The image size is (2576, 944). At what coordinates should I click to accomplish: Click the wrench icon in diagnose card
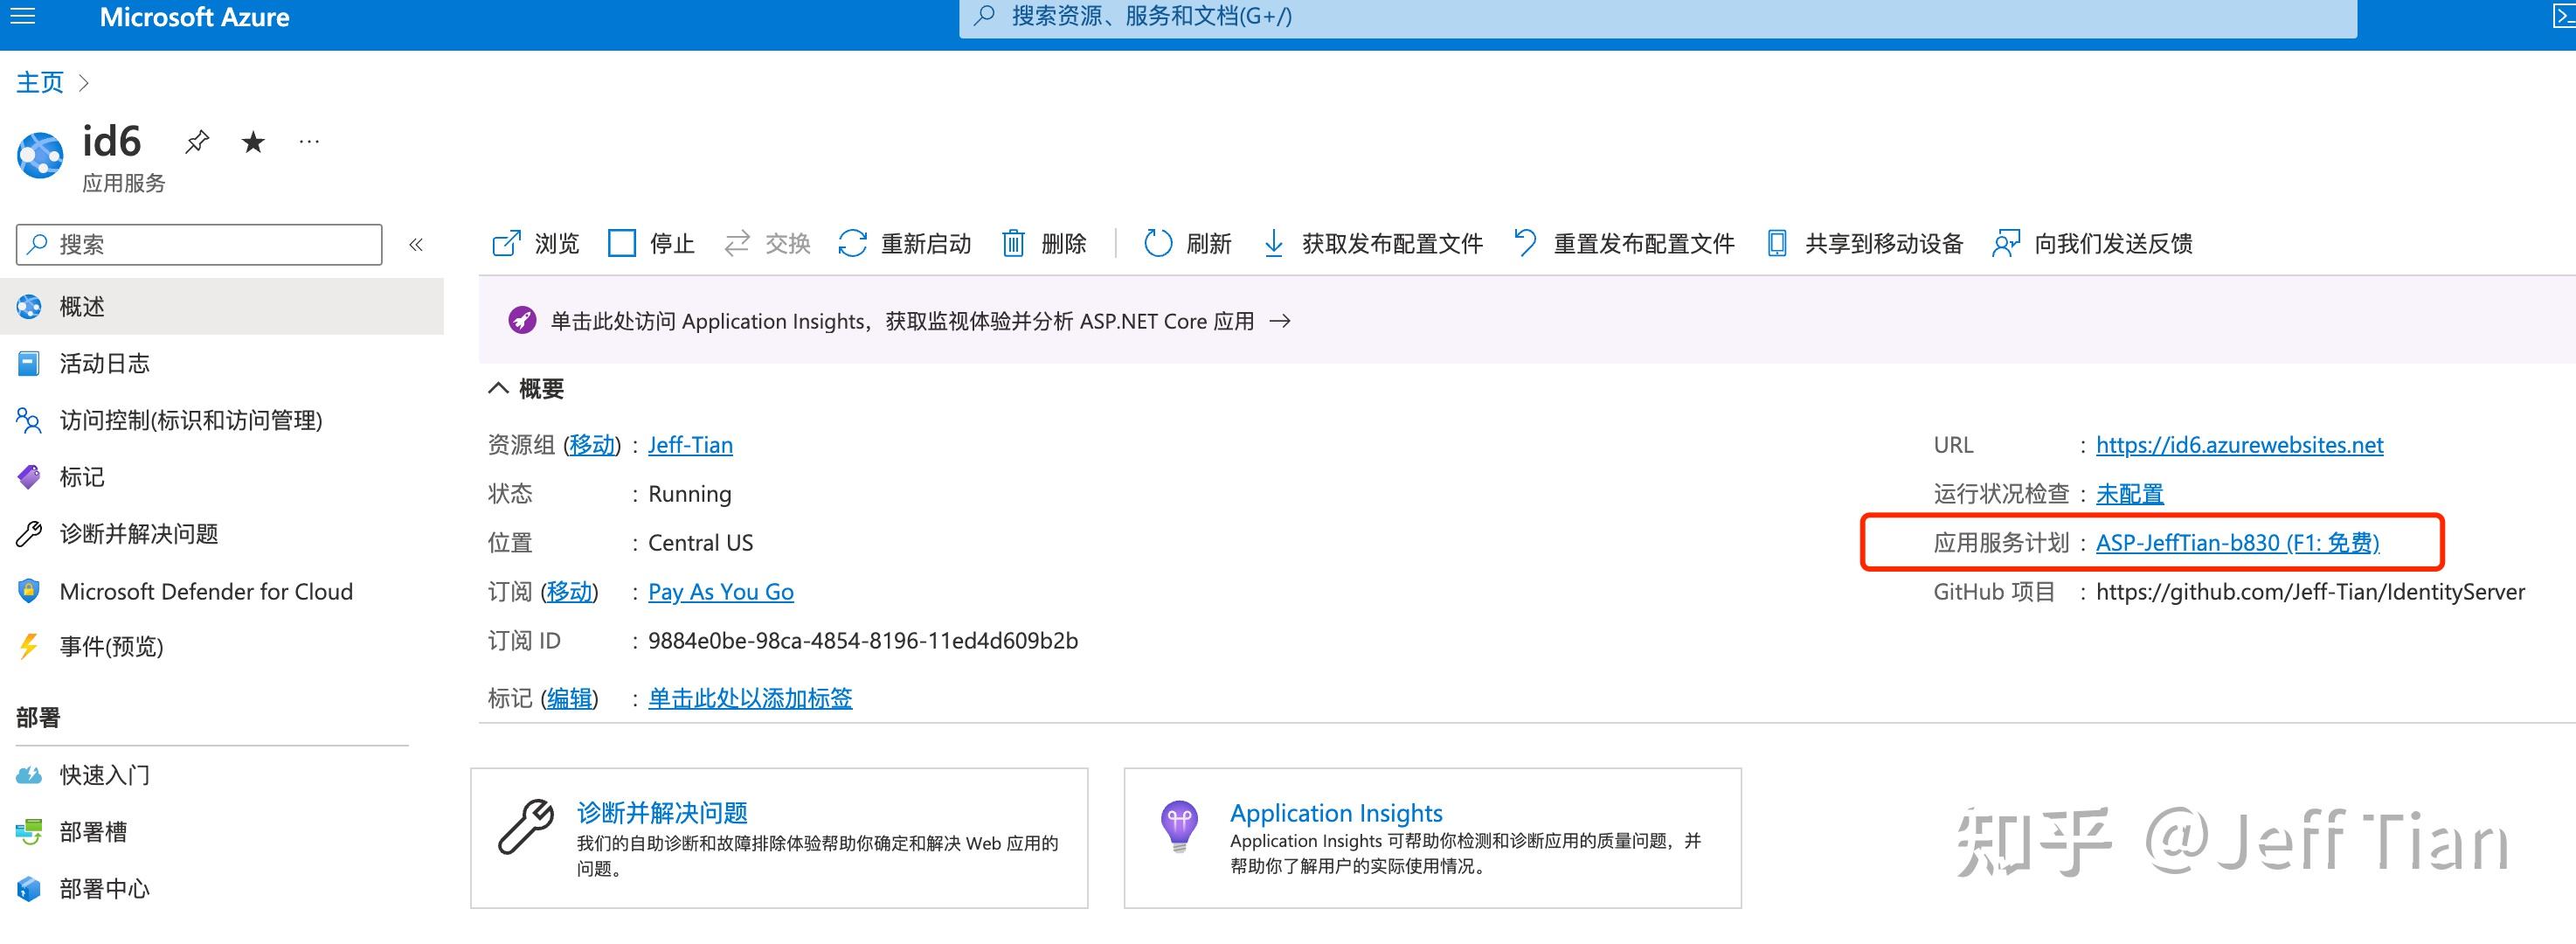point(526,827)
